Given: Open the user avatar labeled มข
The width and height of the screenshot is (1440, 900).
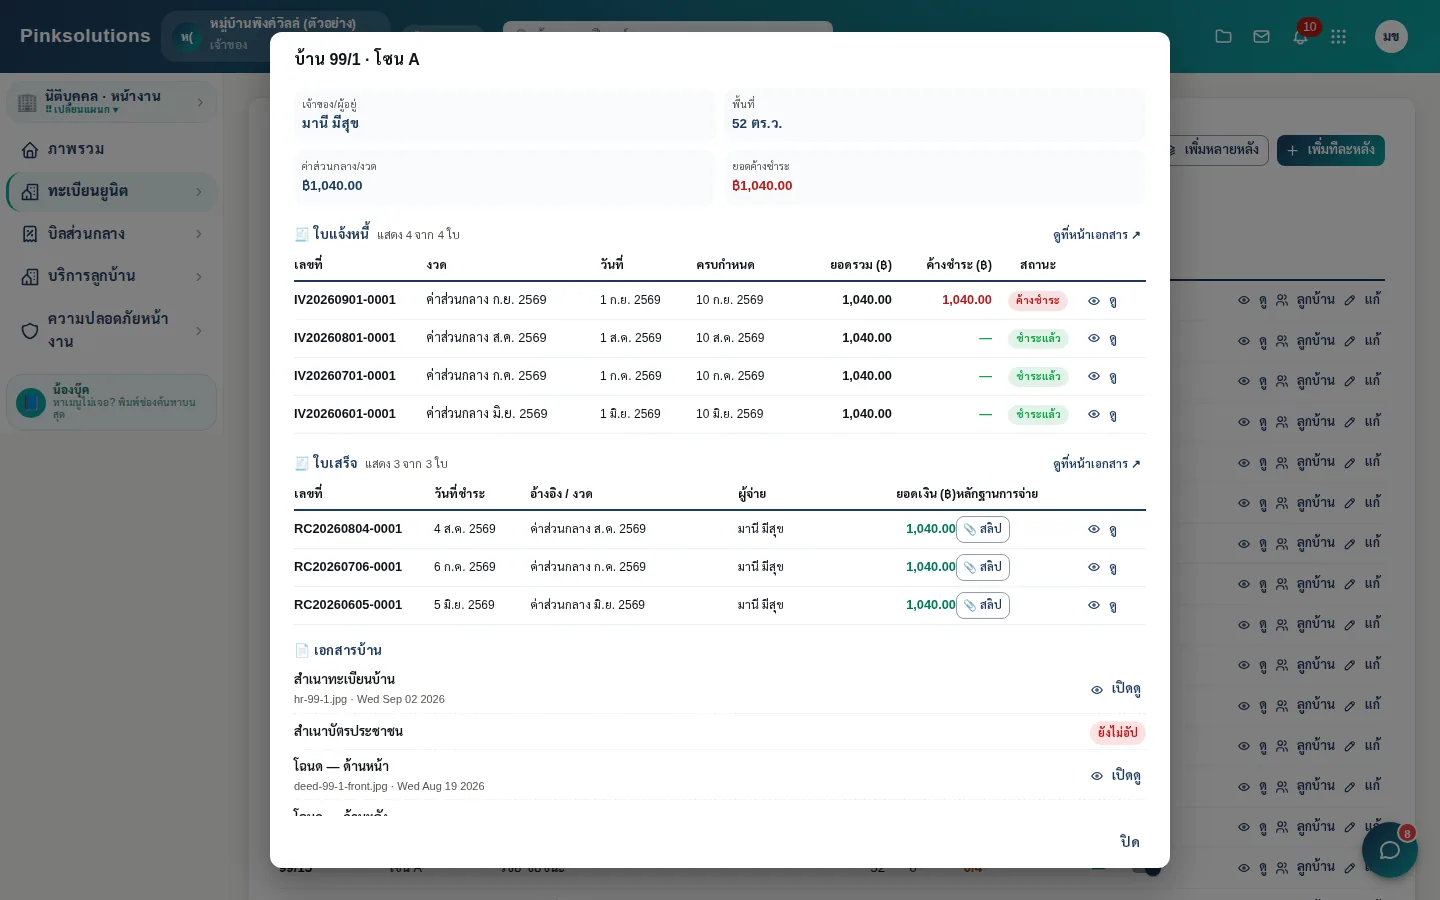Looking at the screenshot, I should [1391, 37].
